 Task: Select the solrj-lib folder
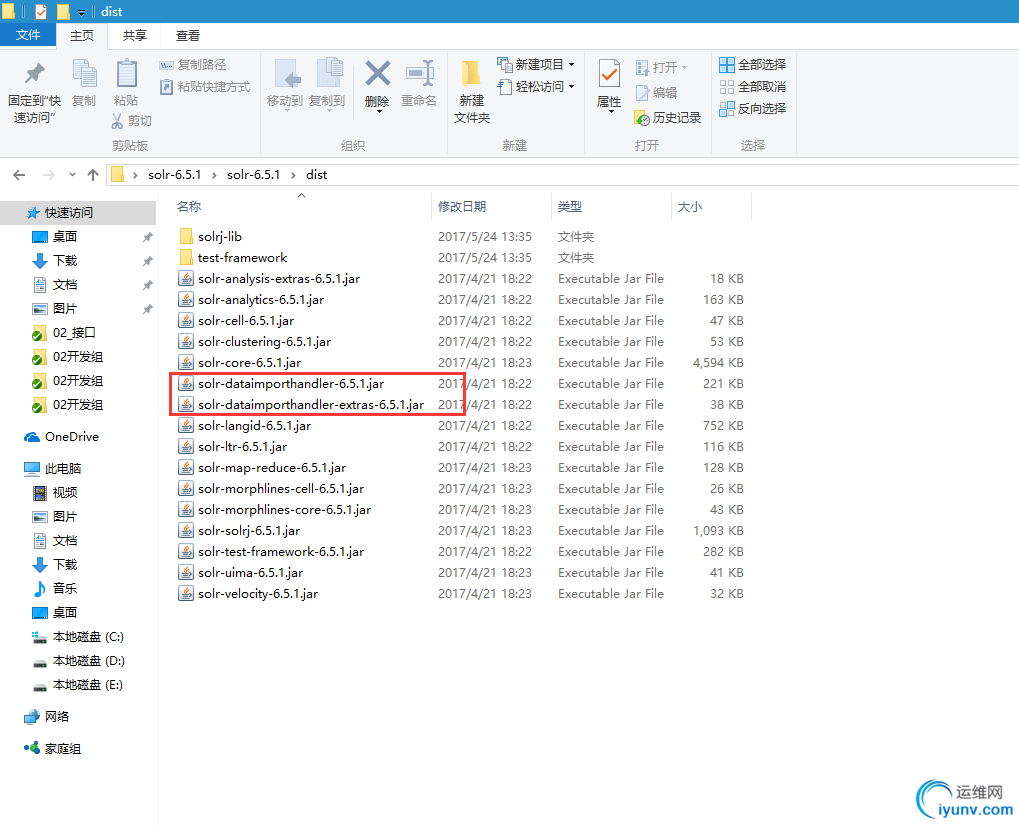220,237
